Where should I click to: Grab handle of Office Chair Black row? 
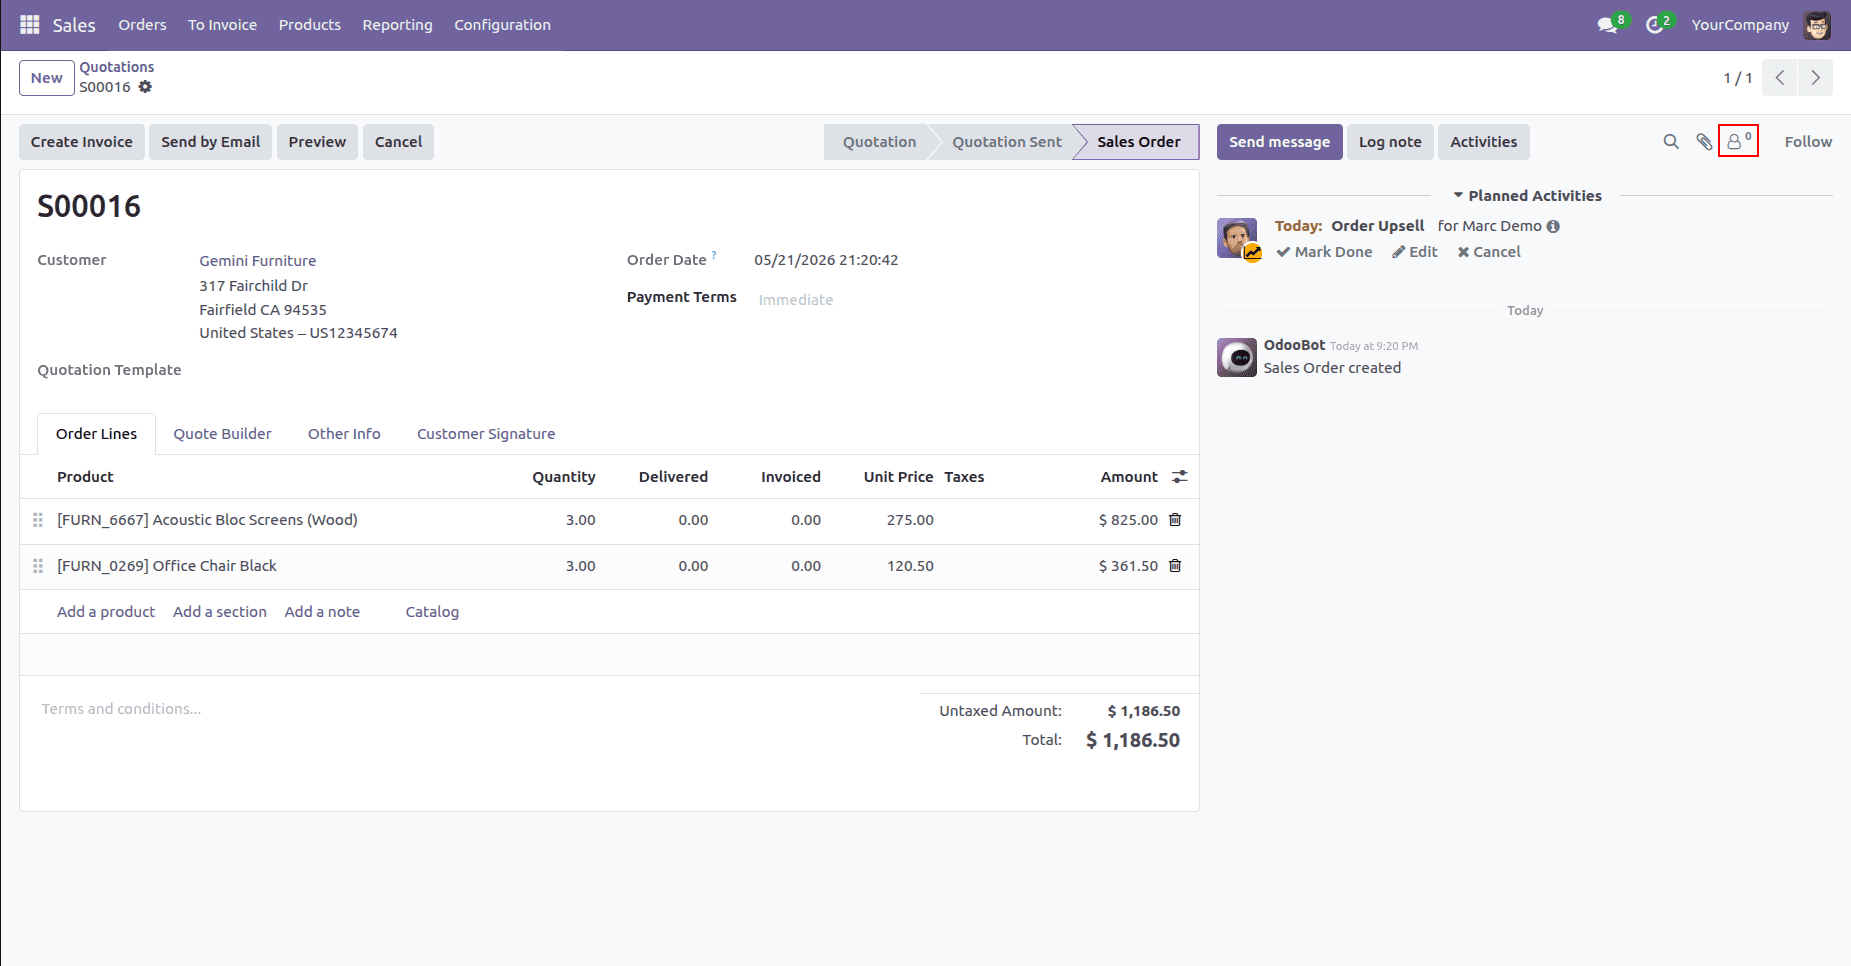click(38, 566)
